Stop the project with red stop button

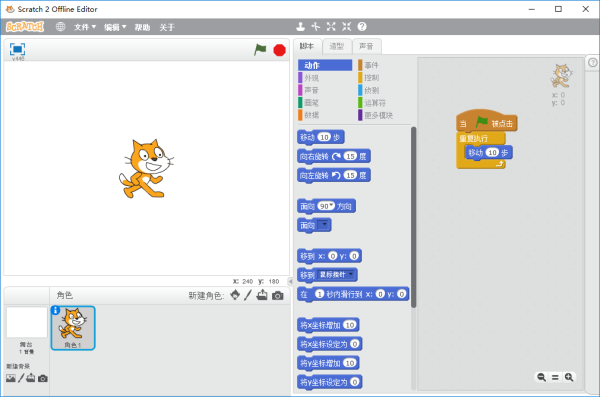click(280, 50)
